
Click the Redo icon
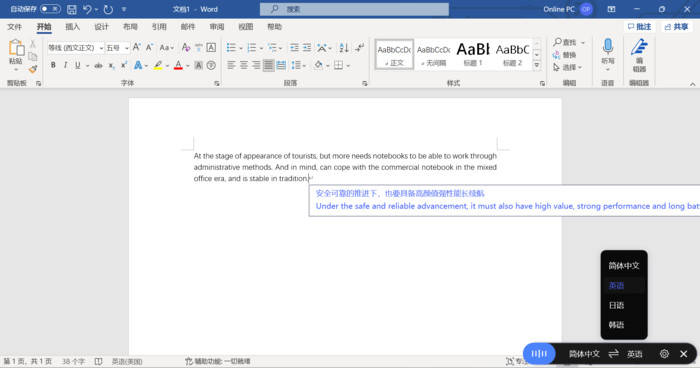tap(108, 9)
